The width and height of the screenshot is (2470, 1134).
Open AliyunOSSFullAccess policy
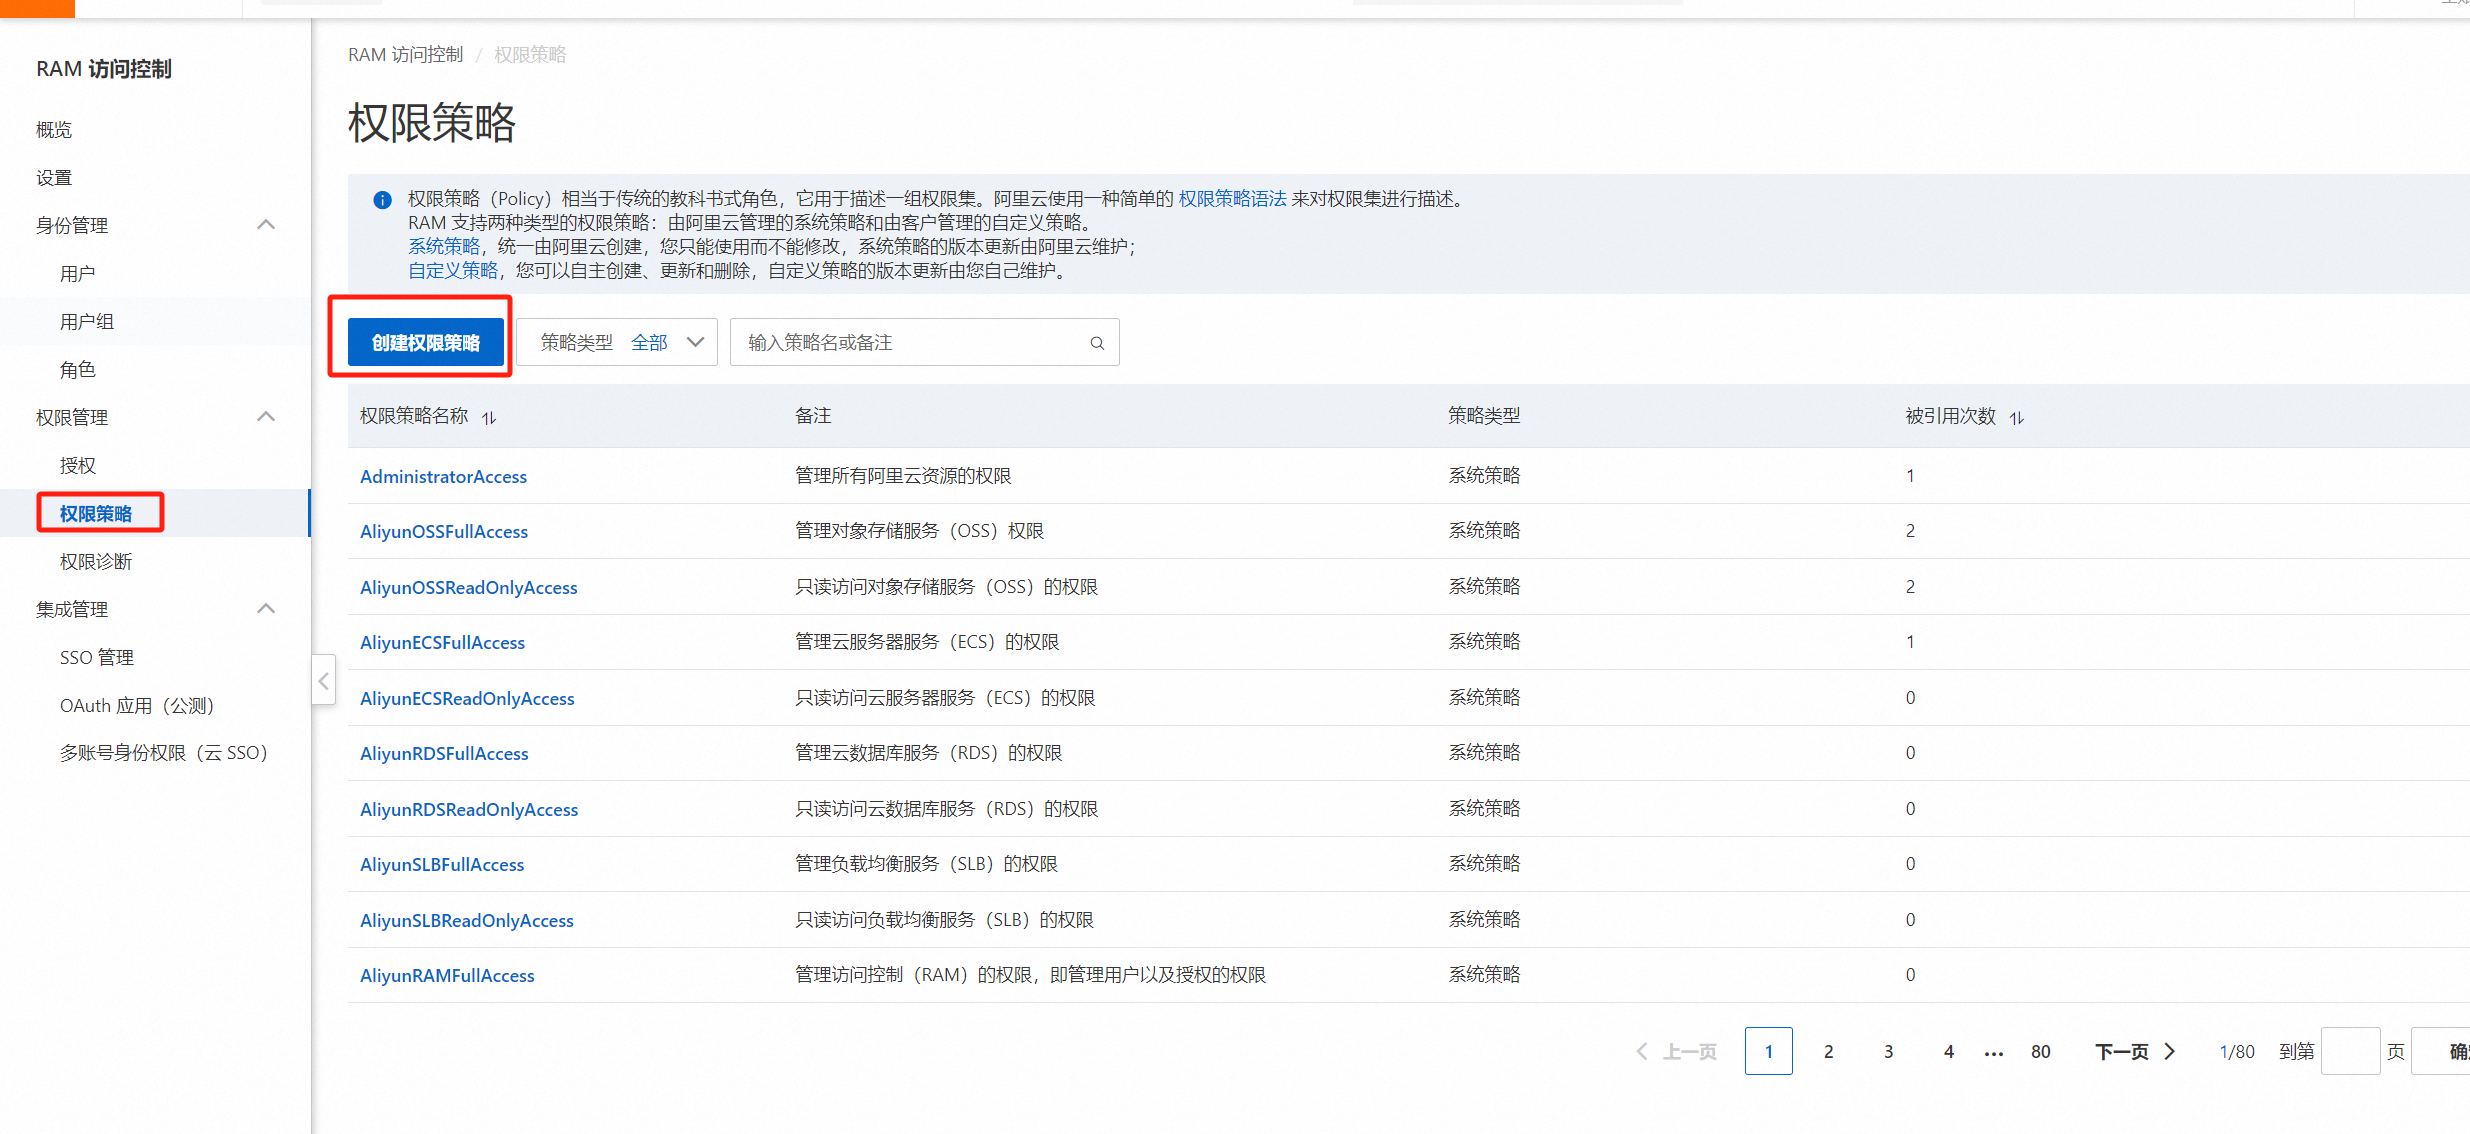(x=444, y=532)
